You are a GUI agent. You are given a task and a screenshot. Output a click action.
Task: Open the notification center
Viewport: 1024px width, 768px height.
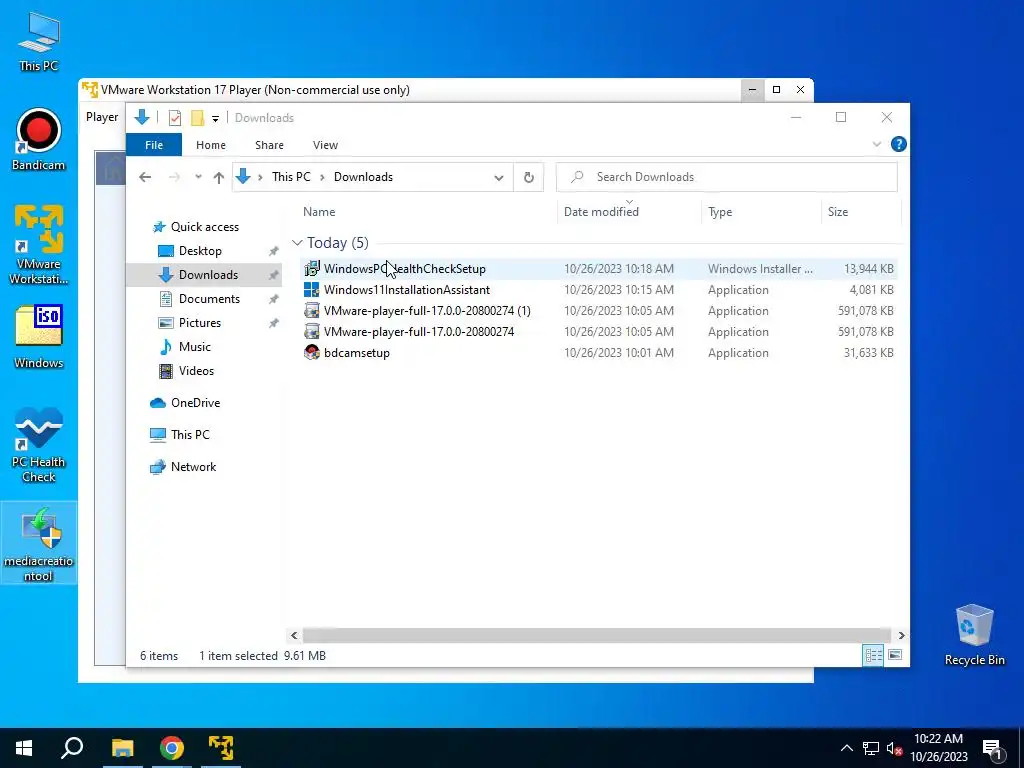992,750
